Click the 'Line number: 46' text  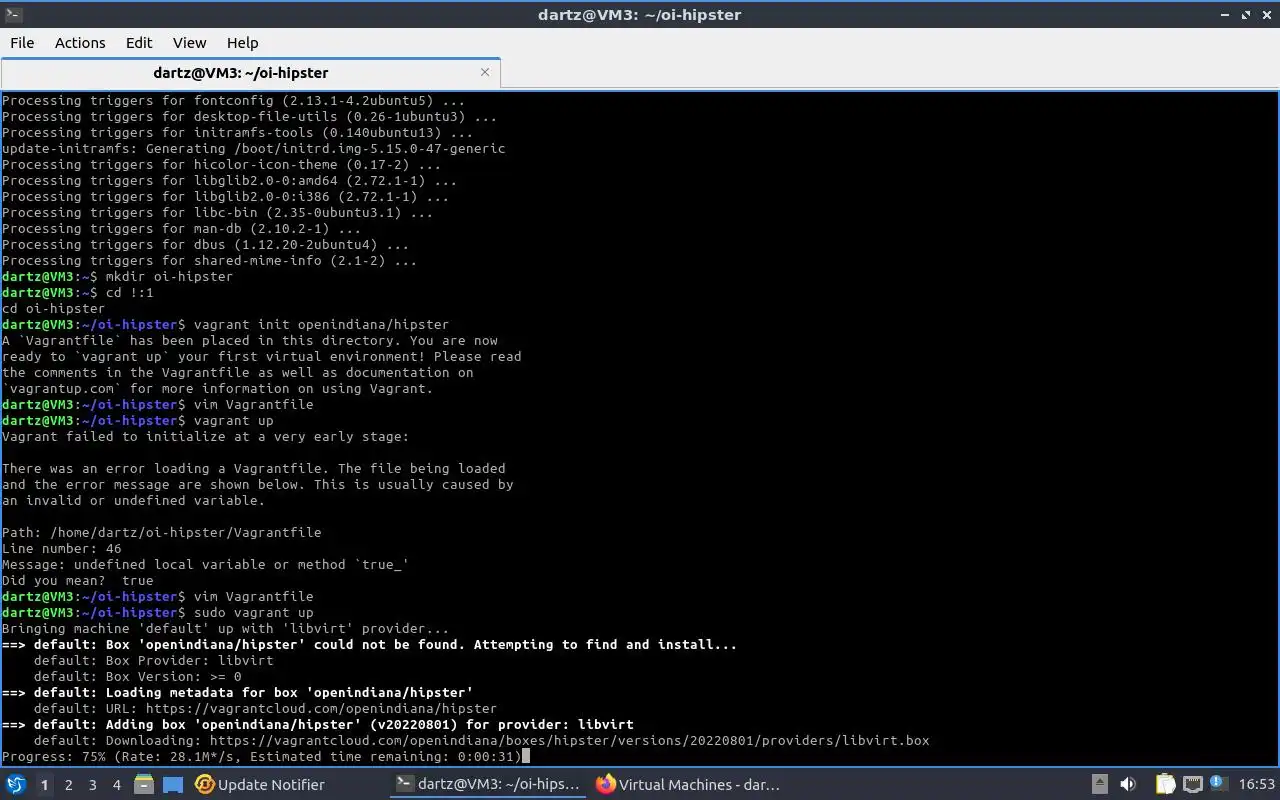pos(62,549)
